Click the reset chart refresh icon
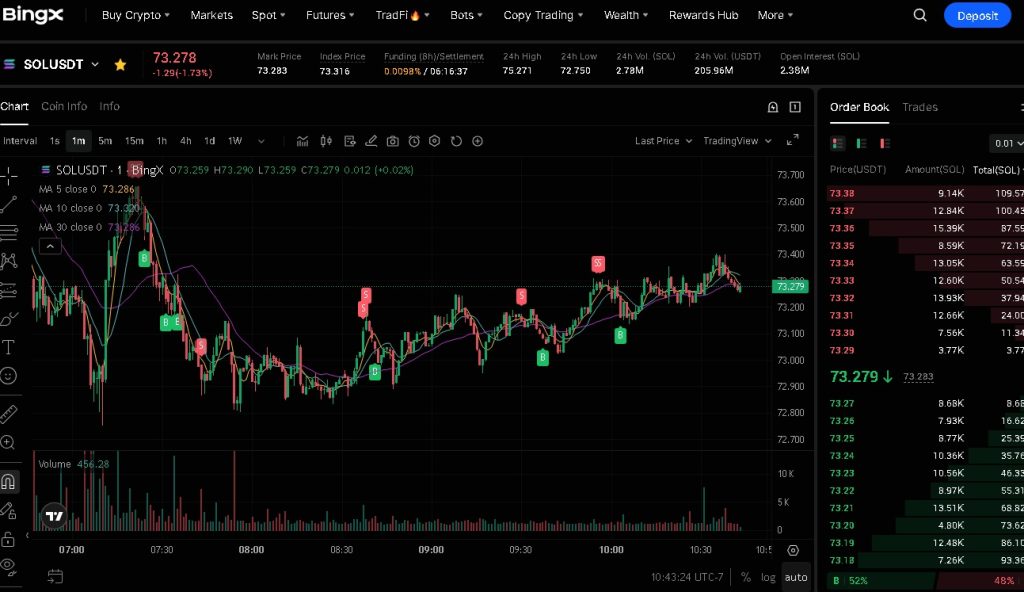Viewport: 1024px width, 592px height. (456, 141)
